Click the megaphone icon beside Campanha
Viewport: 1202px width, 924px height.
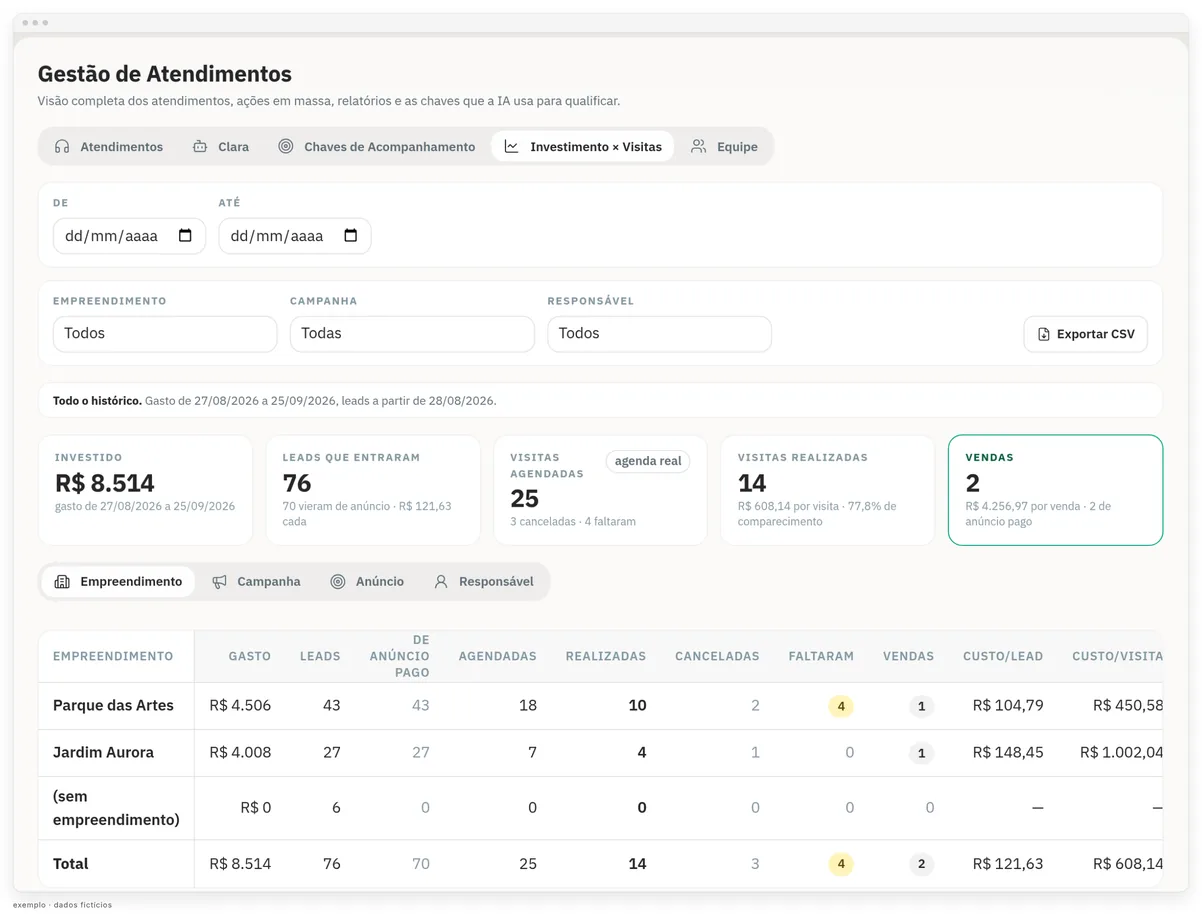tap(219, 582)
